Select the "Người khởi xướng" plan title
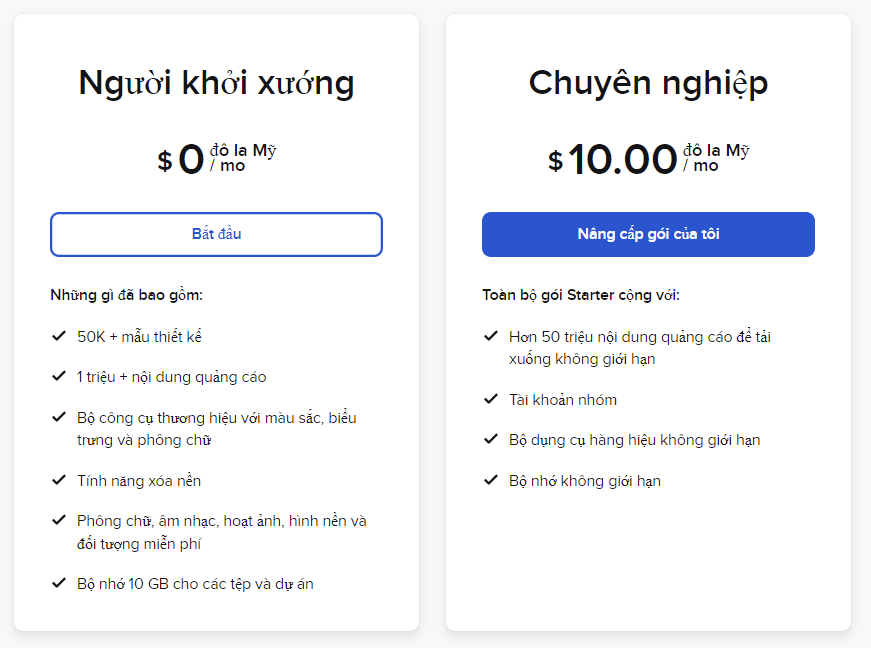 (216, 83)
